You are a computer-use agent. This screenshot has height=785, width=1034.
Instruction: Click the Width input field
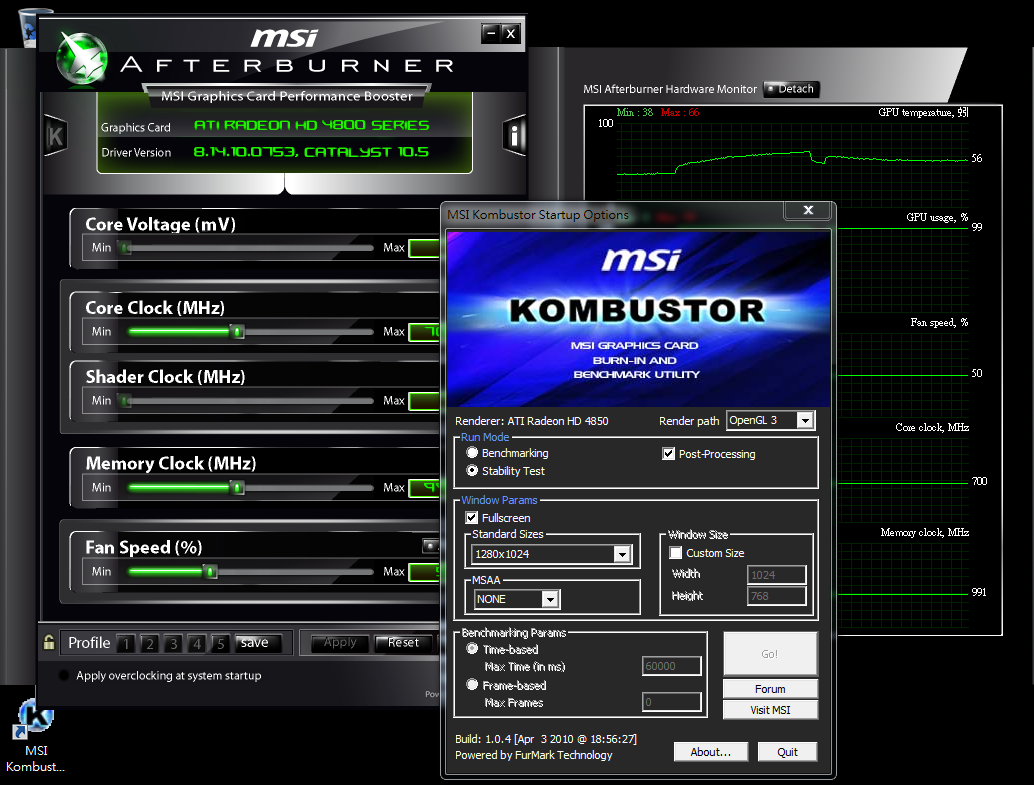point(776,575)
